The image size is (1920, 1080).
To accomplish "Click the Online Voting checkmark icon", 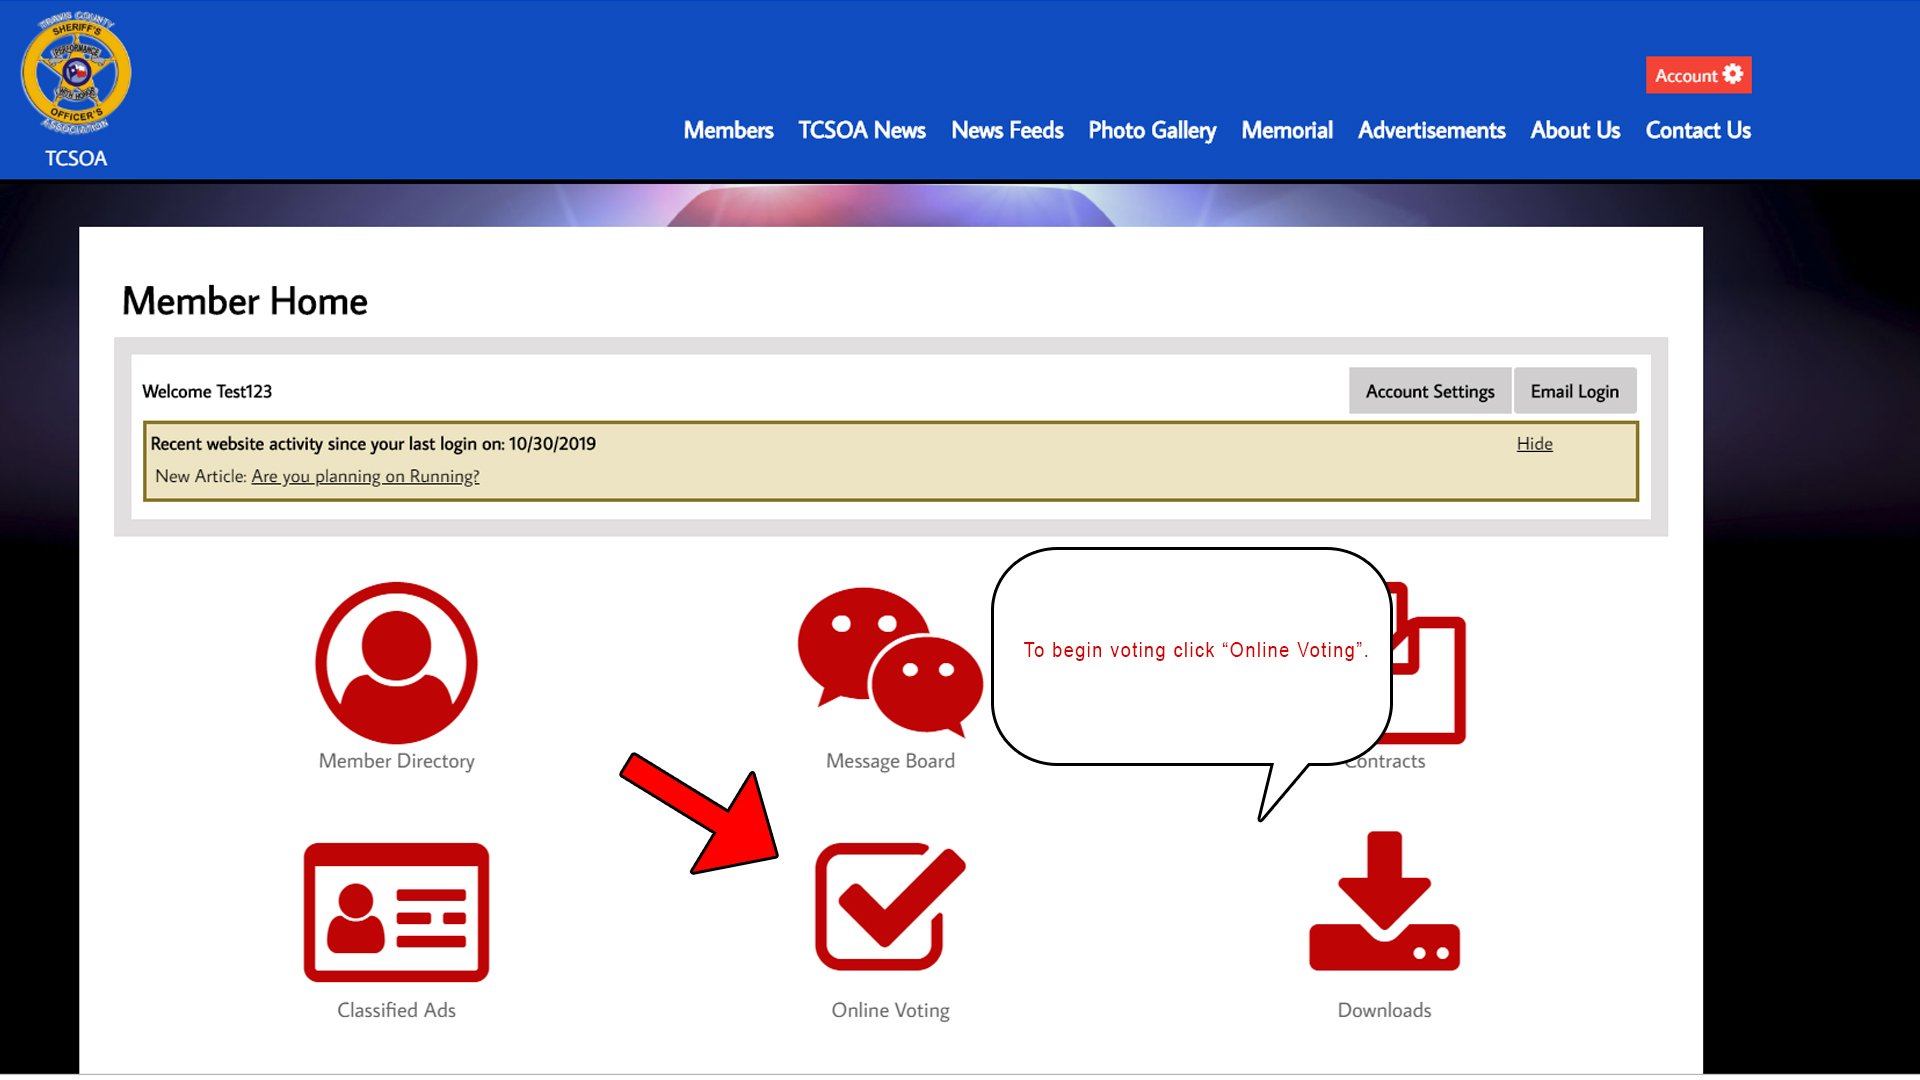I will [890, 907].
